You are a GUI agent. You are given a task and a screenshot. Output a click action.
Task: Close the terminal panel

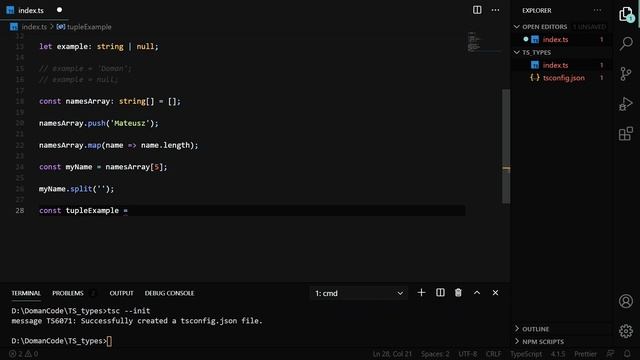(x=495, y=293)
